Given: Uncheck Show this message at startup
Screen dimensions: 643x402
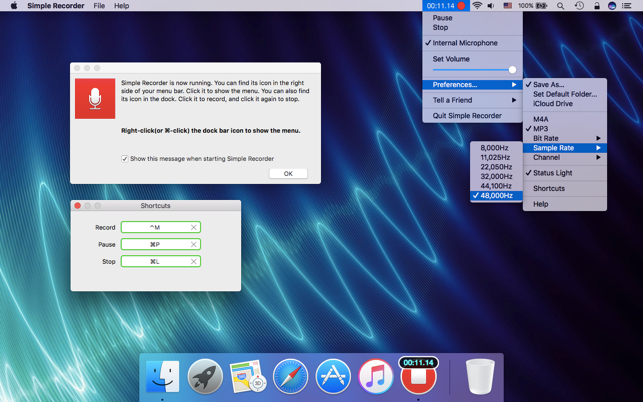Looking at the screenshot, I should tap(125, 159).
